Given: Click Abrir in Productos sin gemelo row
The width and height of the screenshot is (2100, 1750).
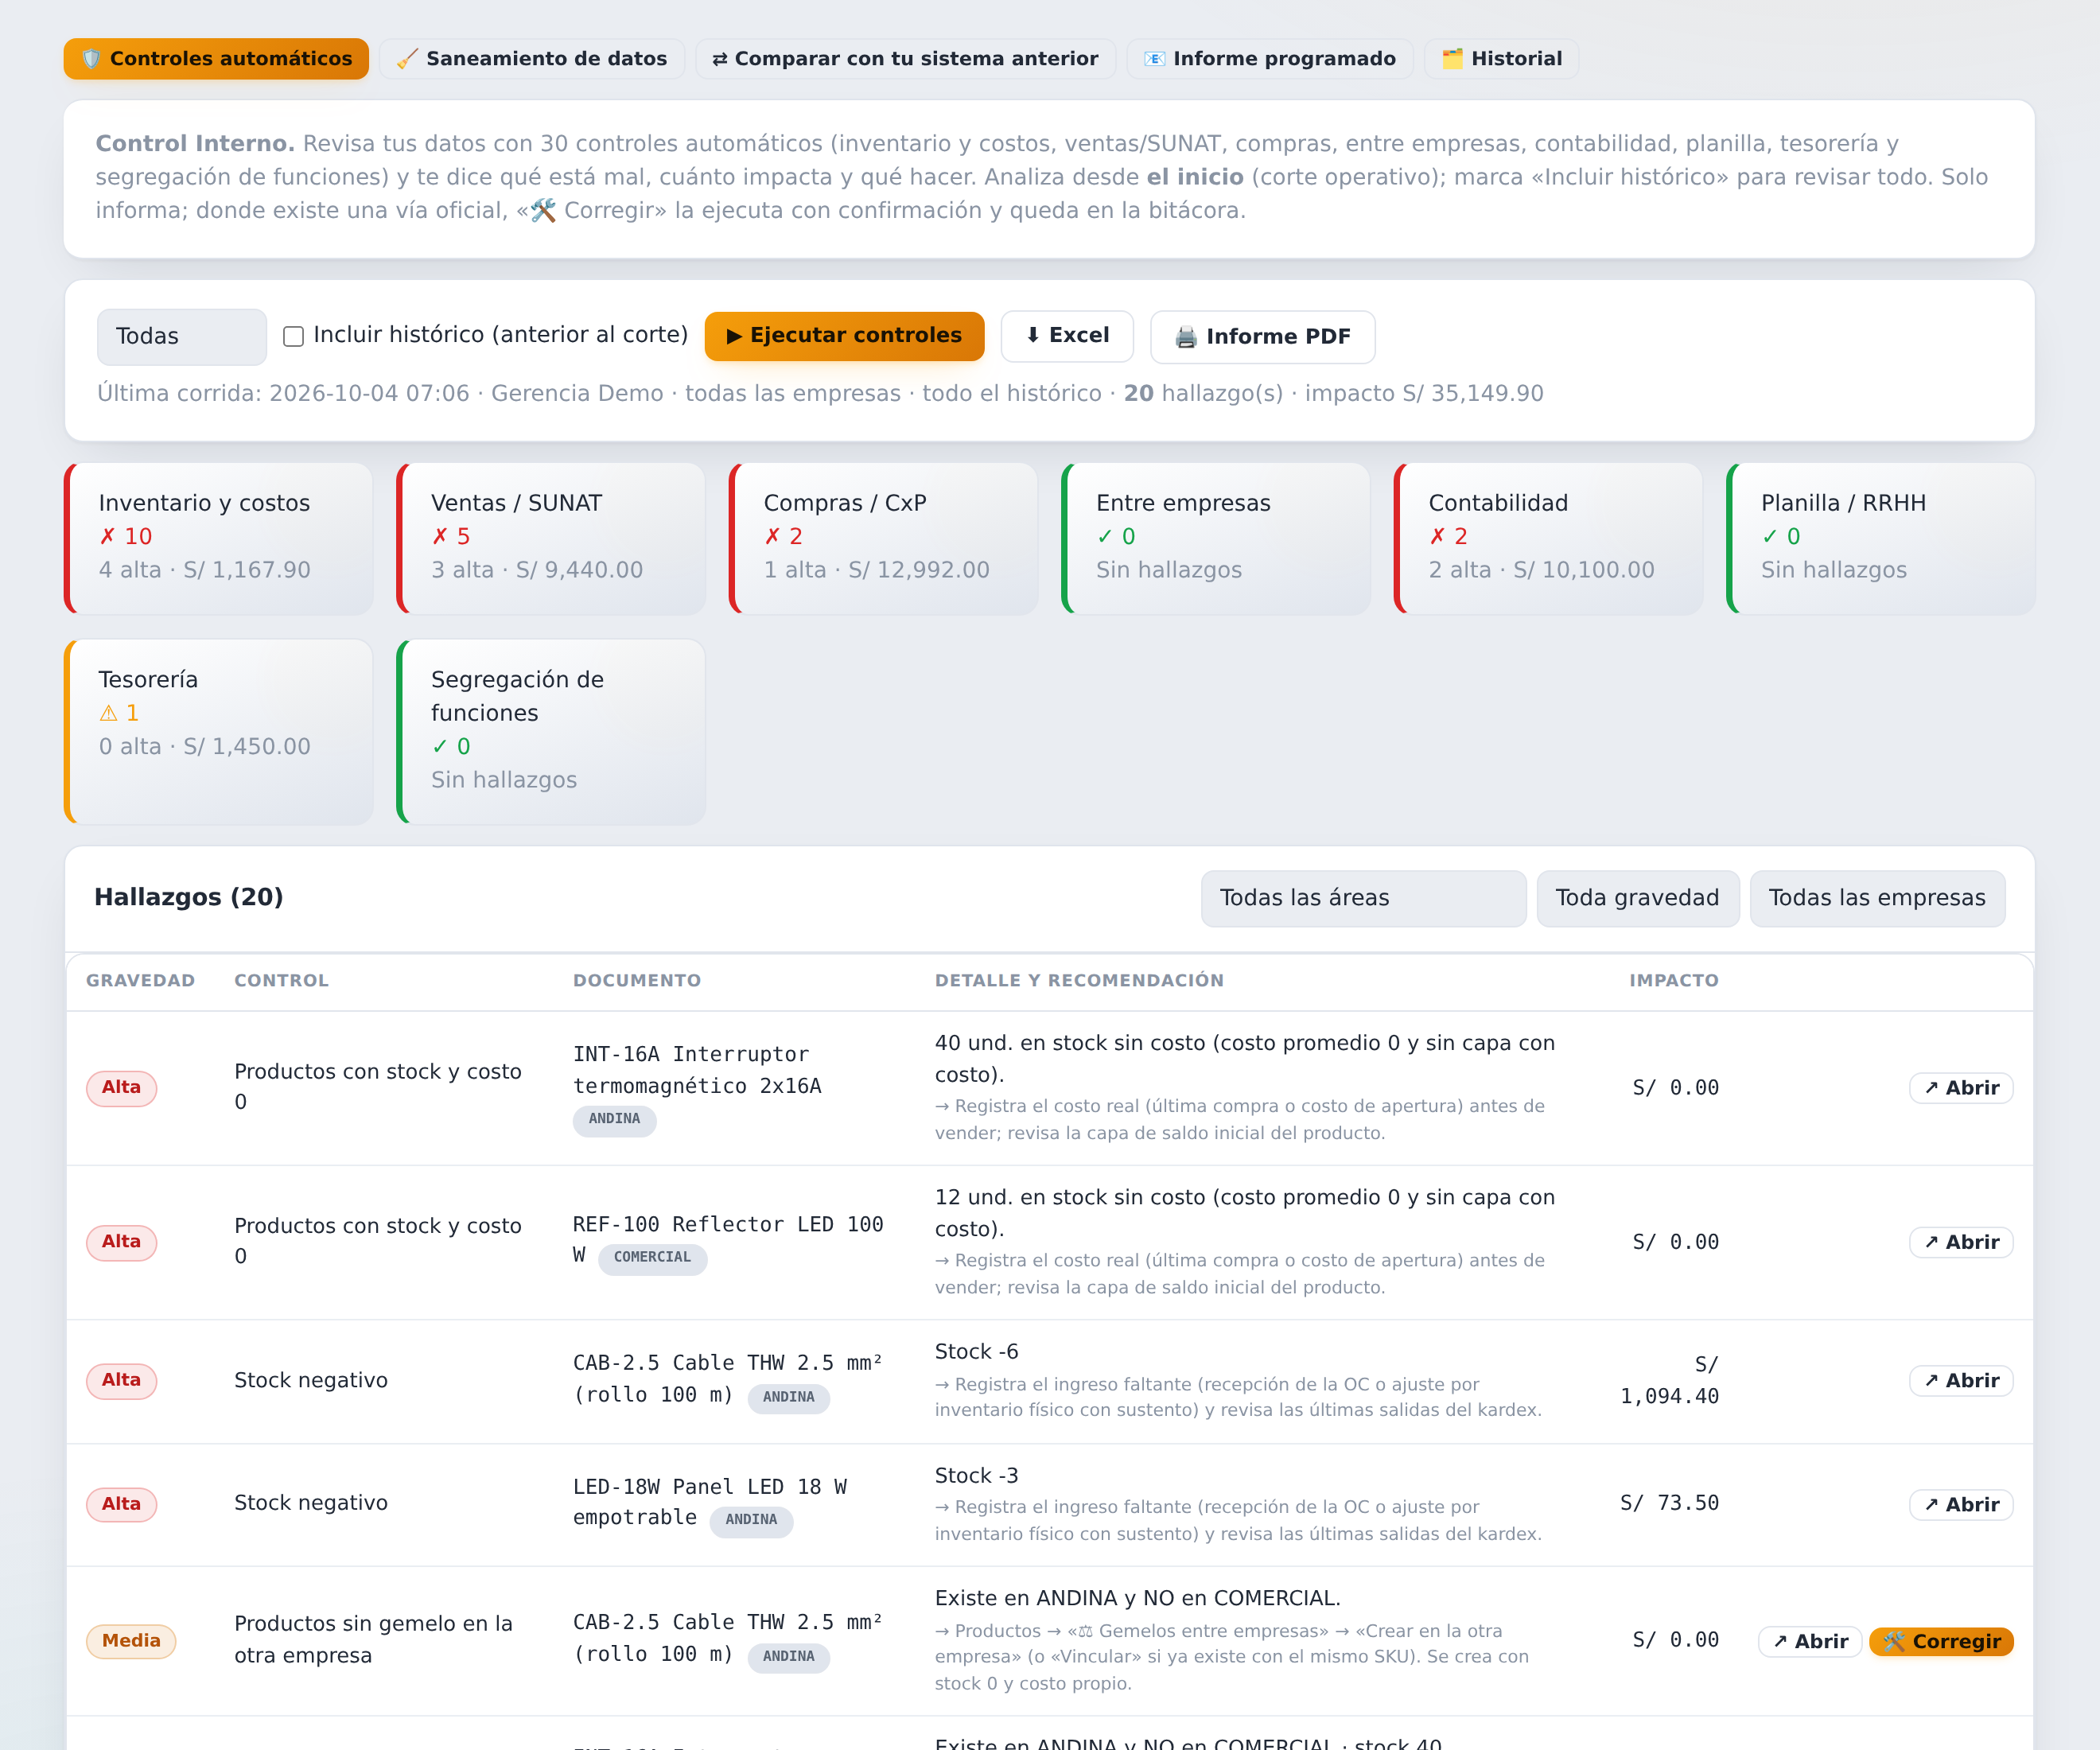Looking at the screenshot, I should tap(1810, 1642).
